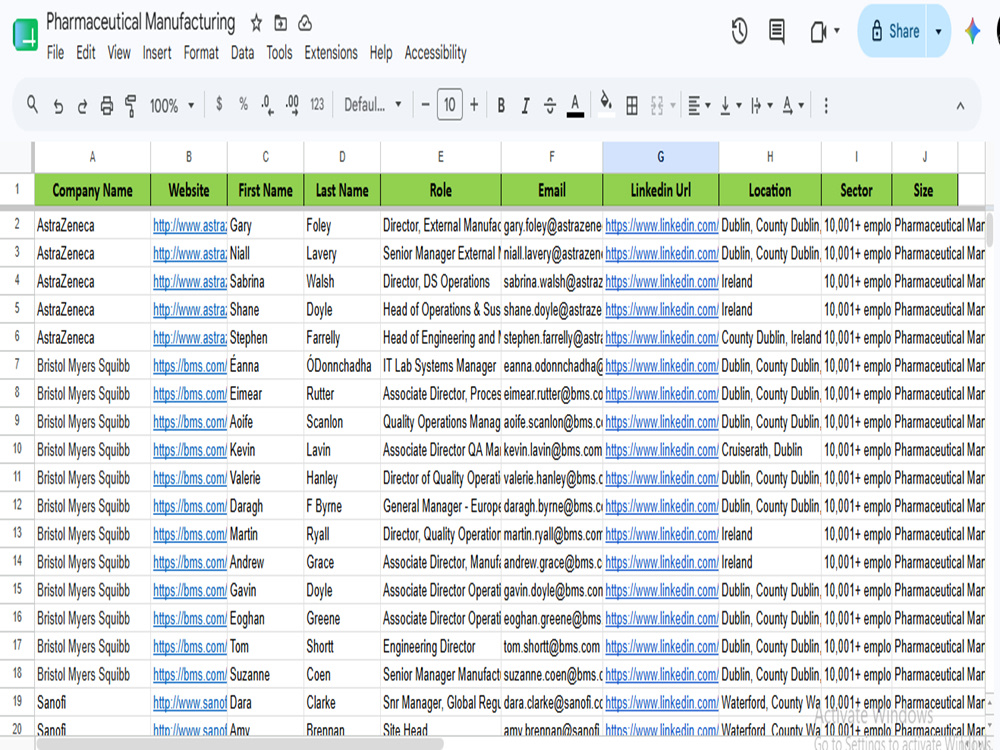Open the Data menu
The height and width of the screenshot is (750, 1000).
(242, 52)
